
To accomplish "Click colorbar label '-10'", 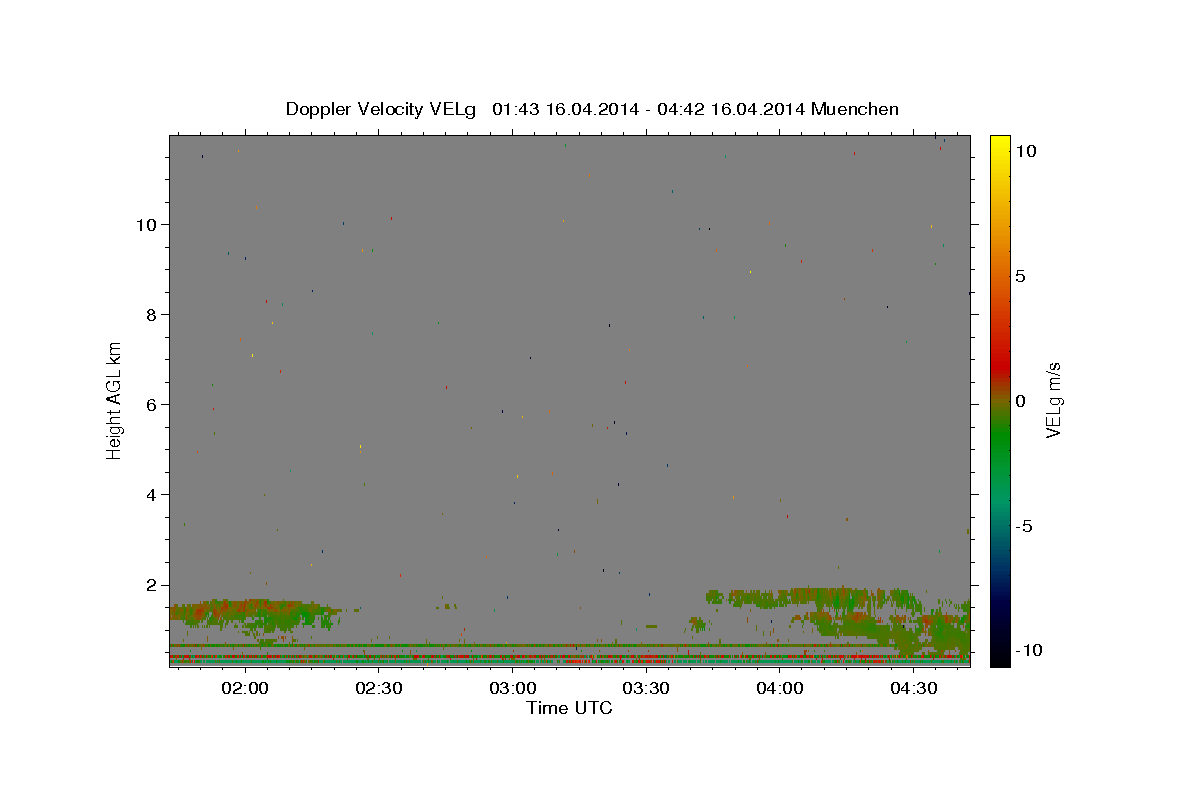I will 1029,651.
